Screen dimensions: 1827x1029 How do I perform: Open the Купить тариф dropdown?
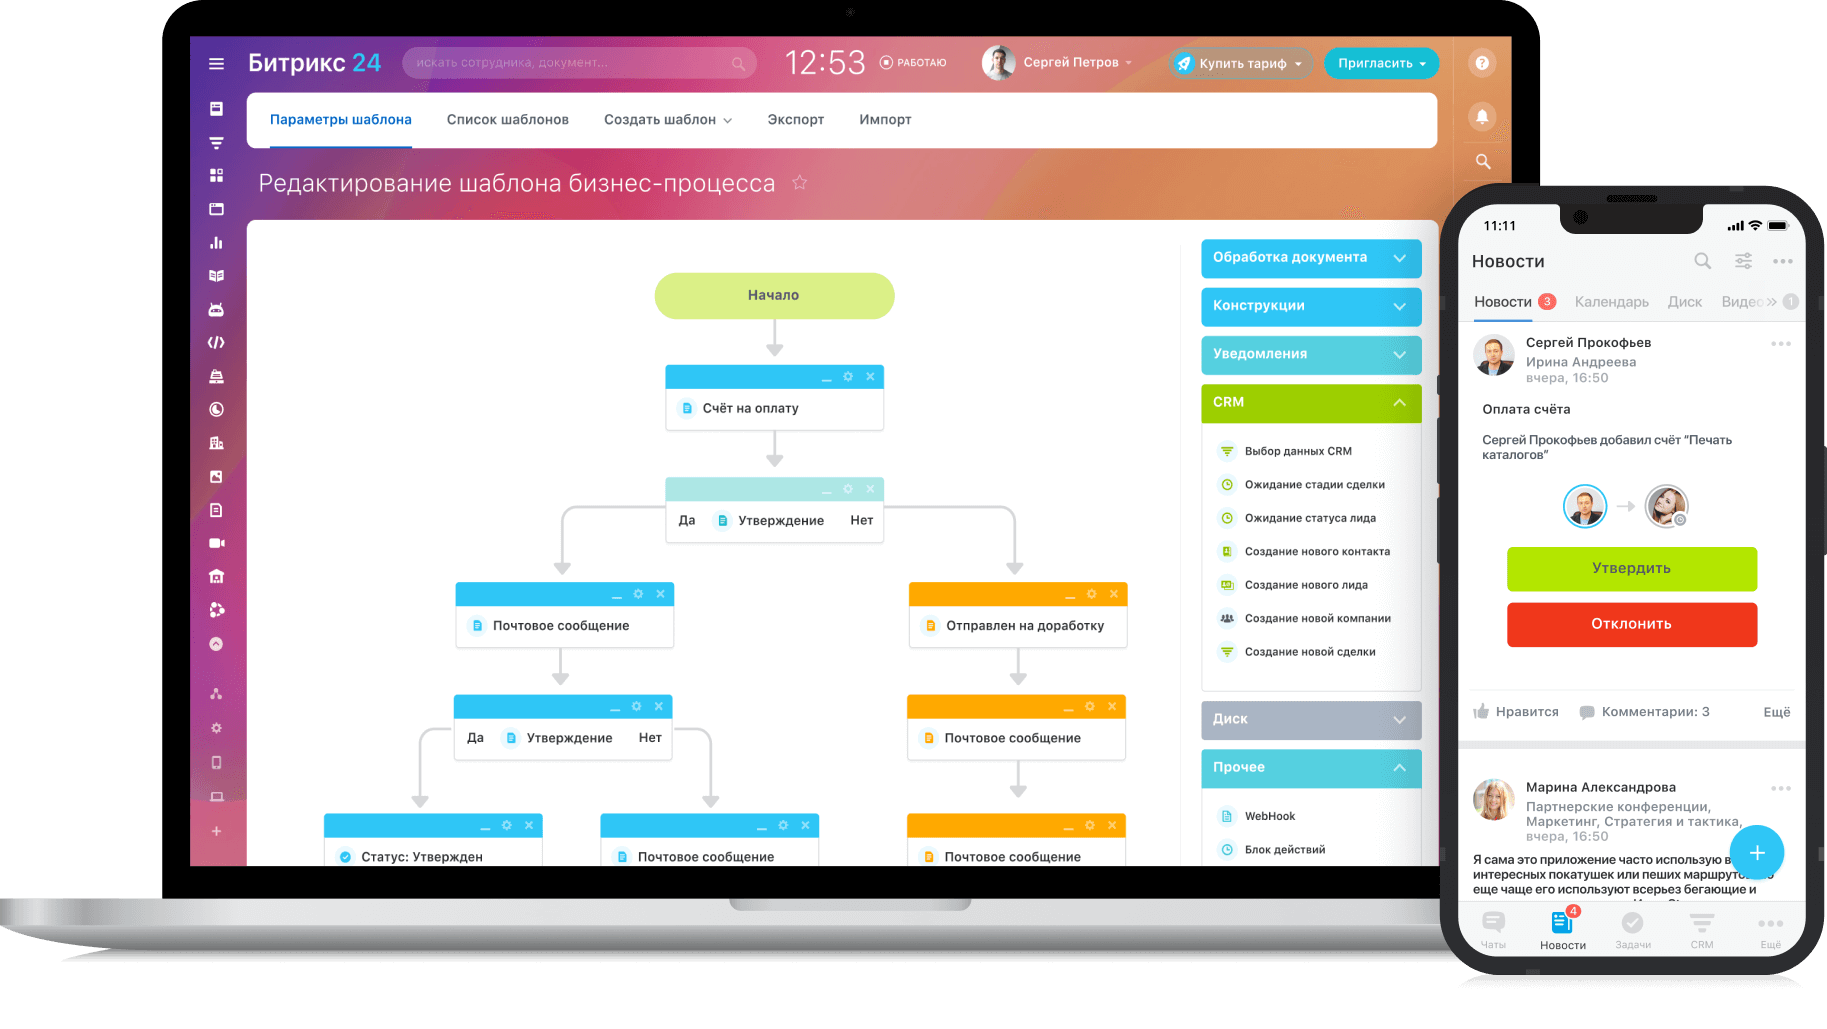(1243, 63)
